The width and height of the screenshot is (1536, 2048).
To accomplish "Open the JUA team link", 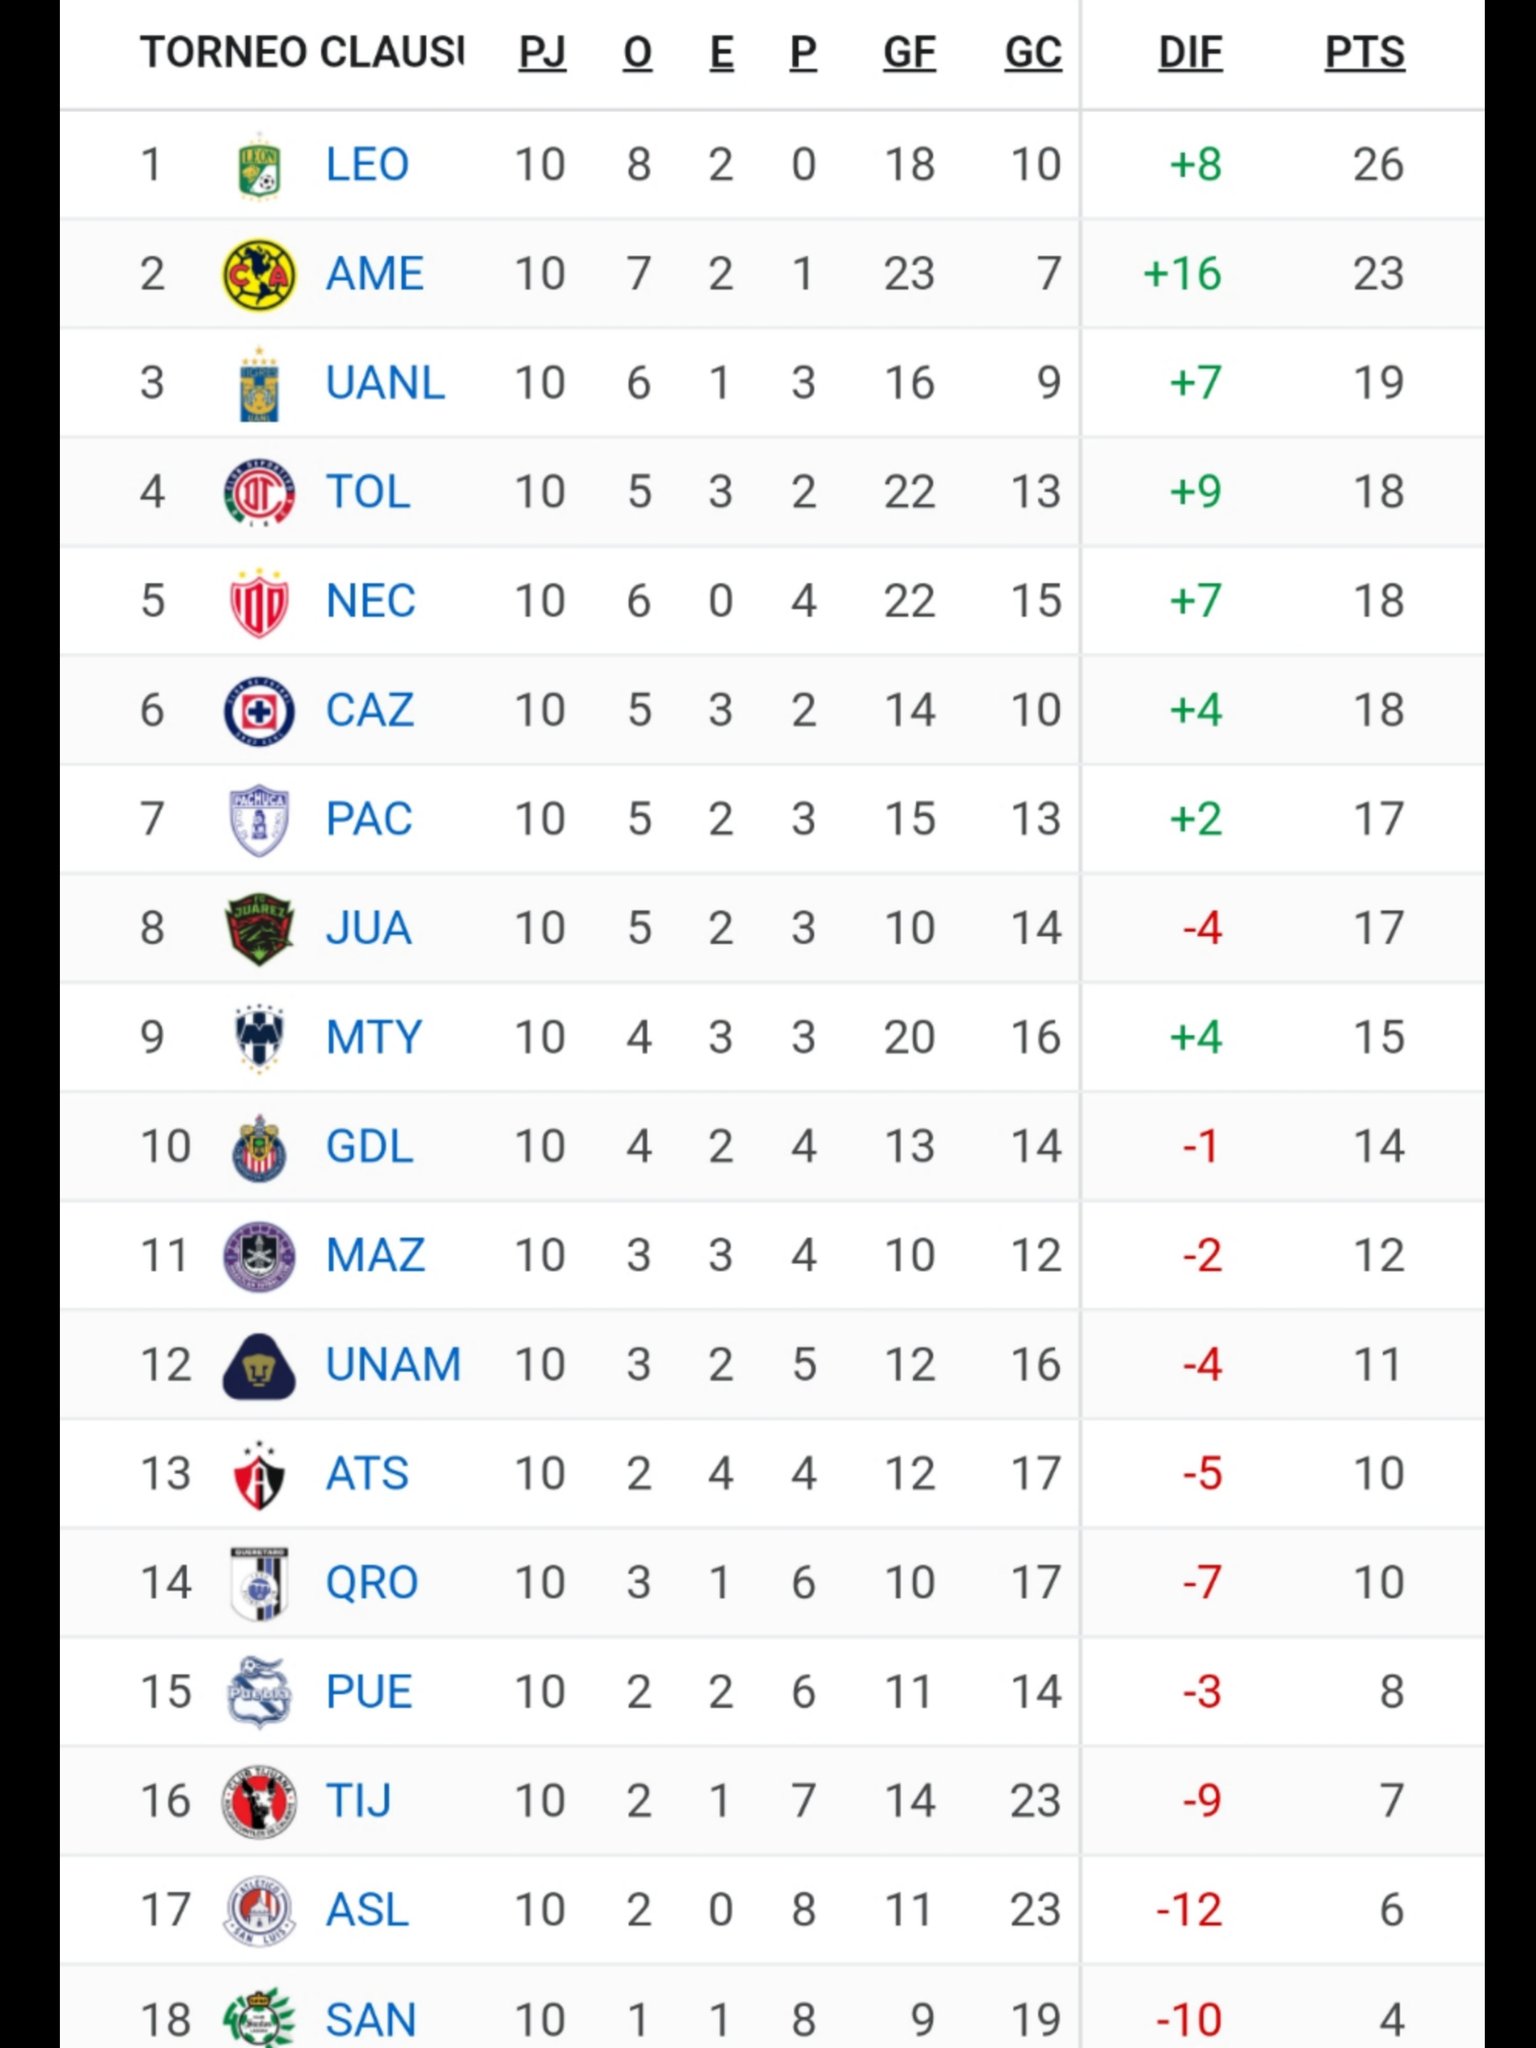I will click(368, 929).
